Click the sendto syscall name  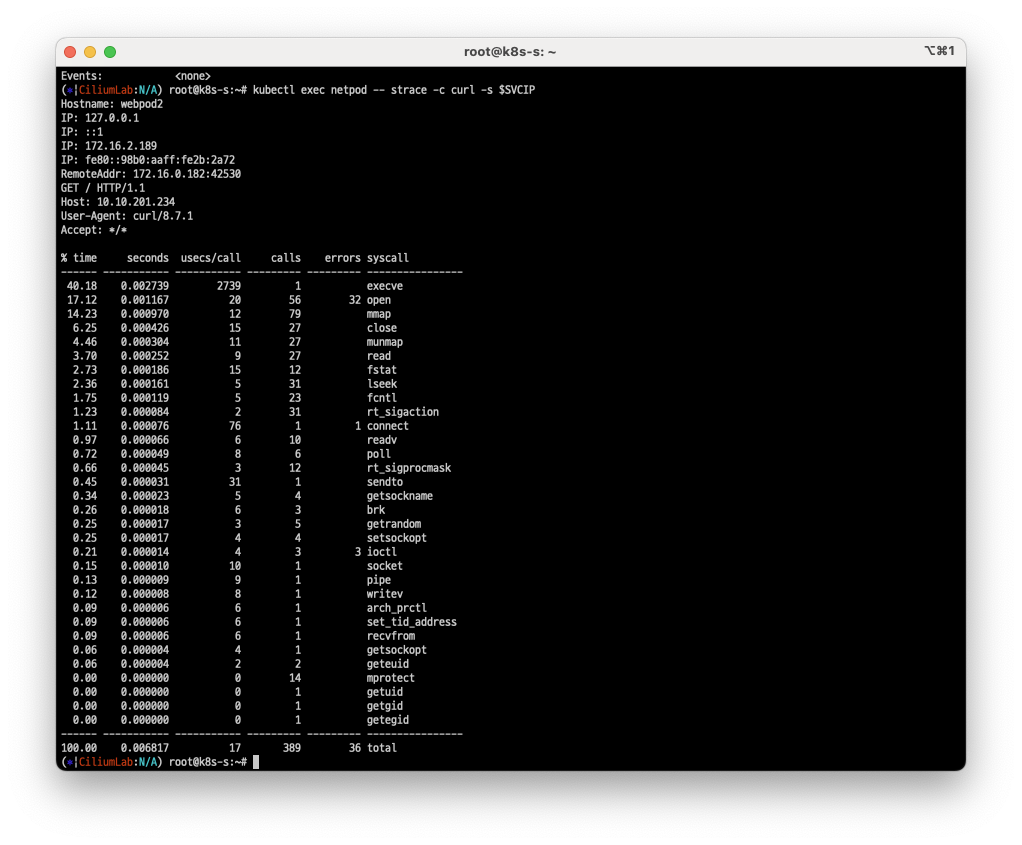385,482
